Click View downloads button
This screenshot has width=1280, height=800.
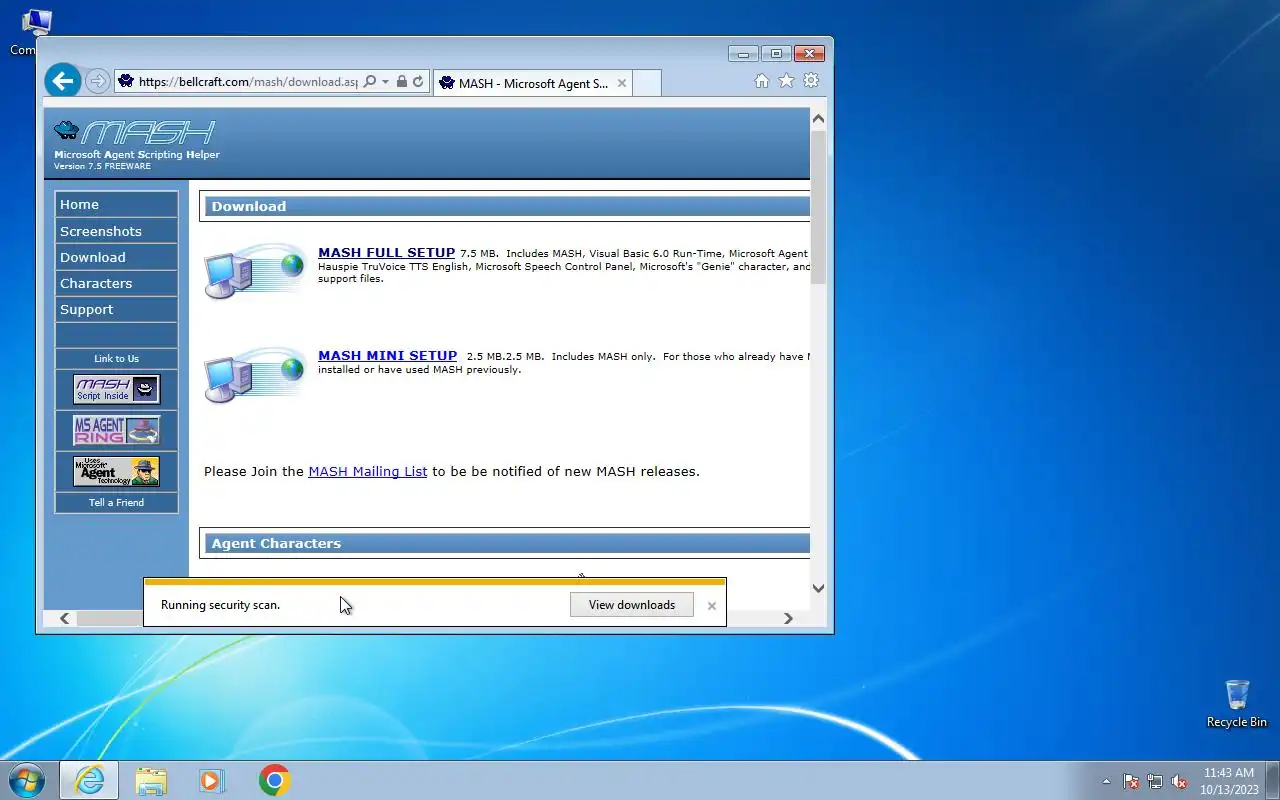[x=631, y=605]
